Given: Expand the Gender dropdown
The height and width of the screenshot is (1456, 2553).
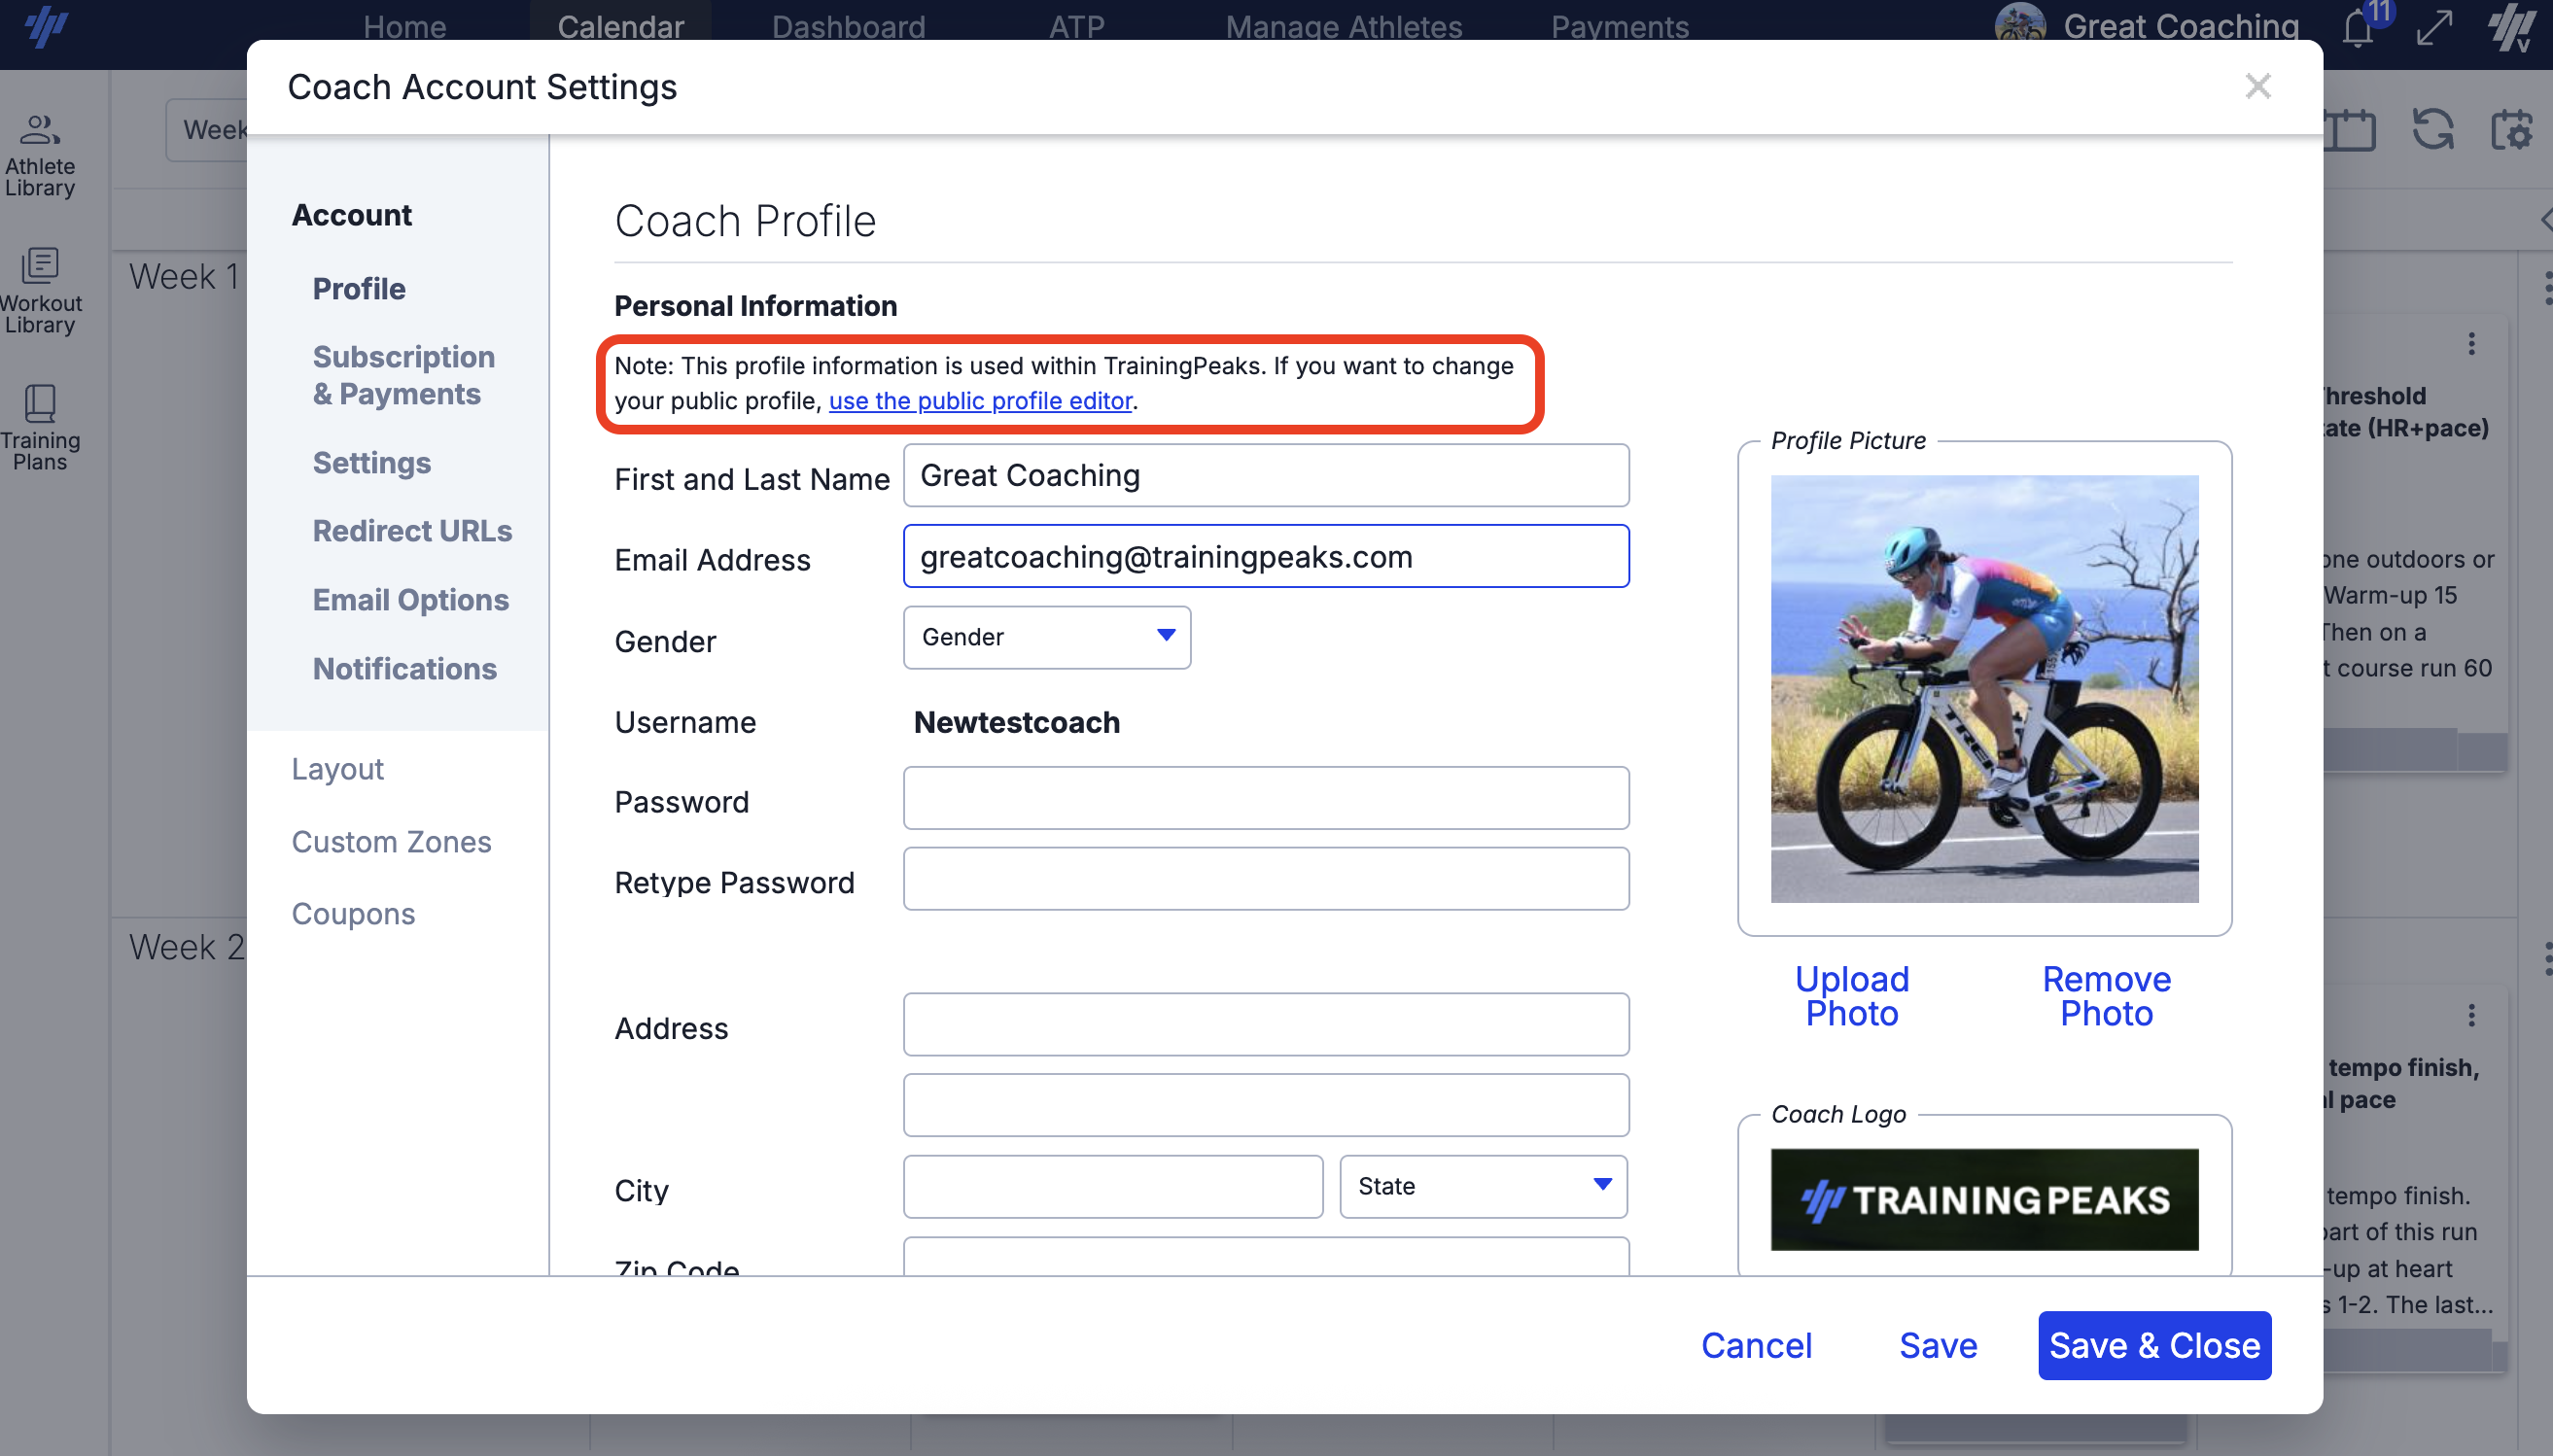Looking at the screenshot, I should point(1046,637).
